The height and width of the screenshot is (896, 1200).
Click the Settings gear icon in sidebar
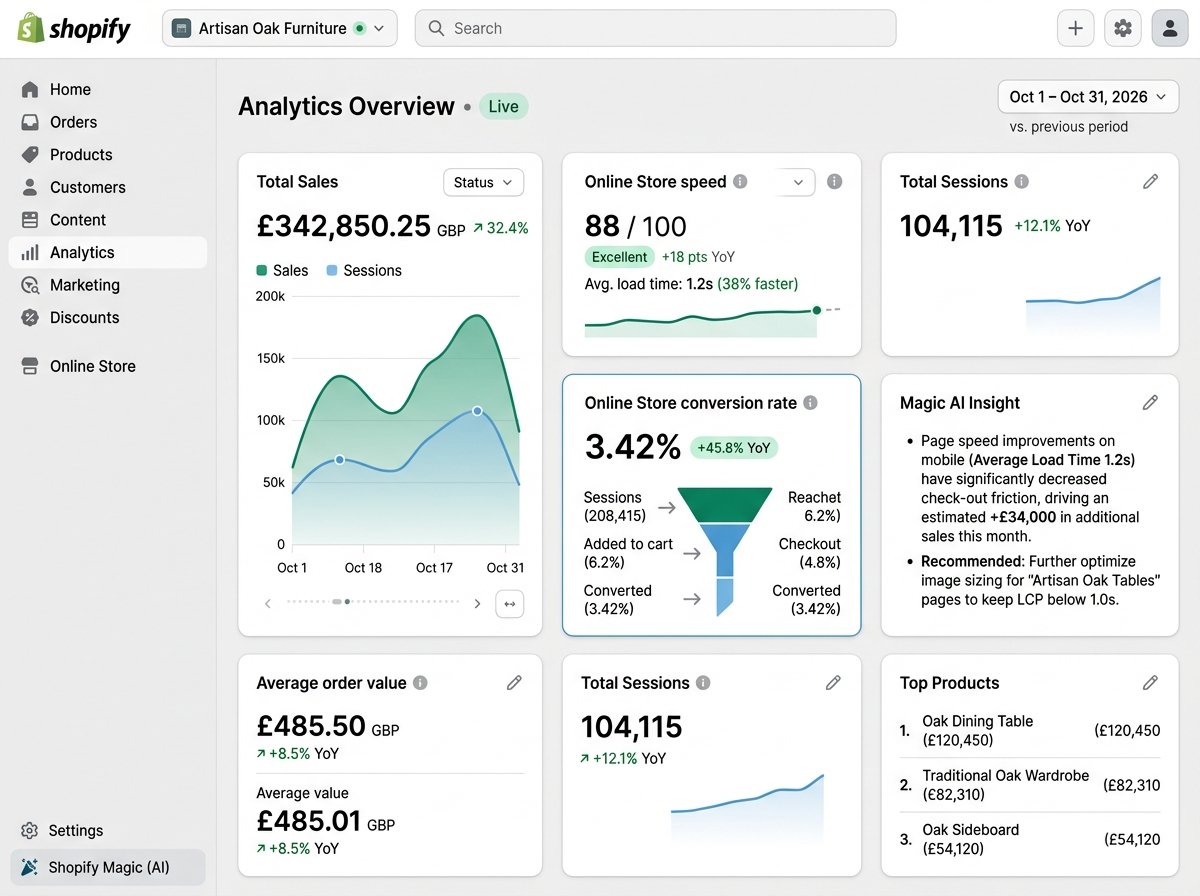coord(29,830)
